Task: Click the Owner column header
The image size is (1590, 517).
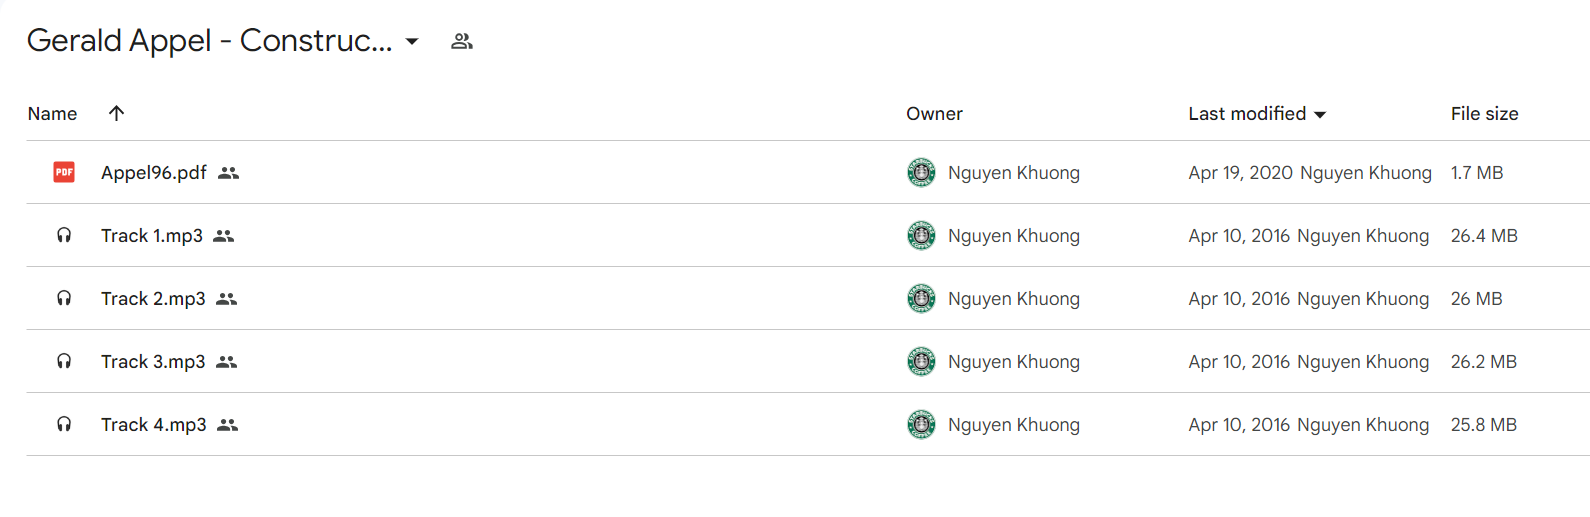Action: (x=934, y=114)
